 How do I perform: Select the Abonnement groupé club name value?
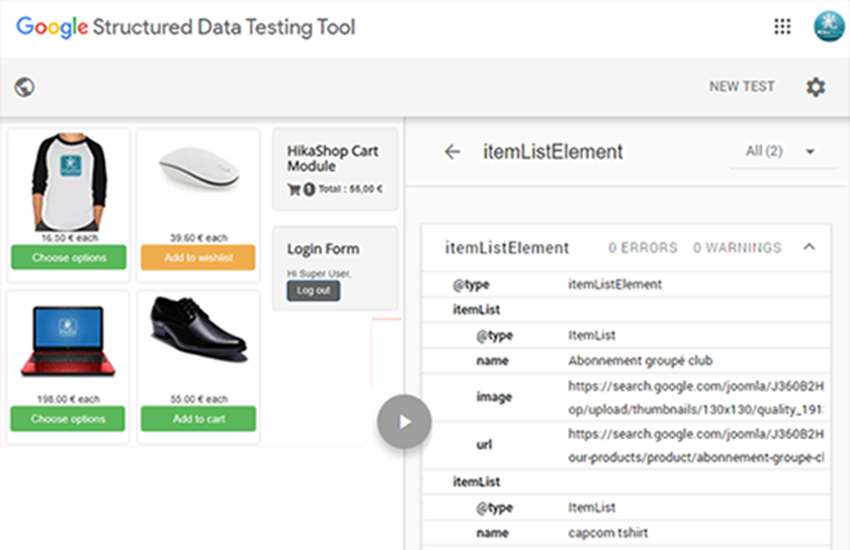[640, 360]
